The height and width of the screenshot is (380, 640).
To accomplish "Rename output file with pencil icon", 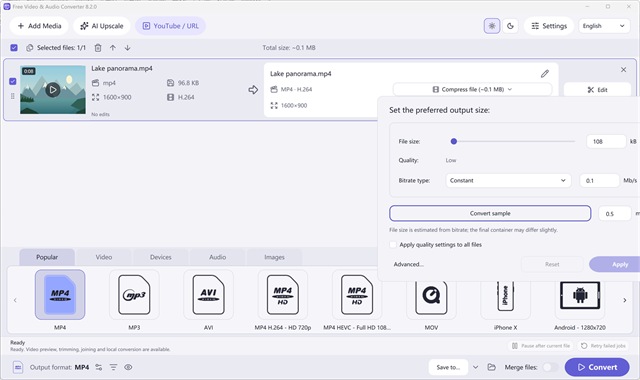I will [x=544, y=73].
